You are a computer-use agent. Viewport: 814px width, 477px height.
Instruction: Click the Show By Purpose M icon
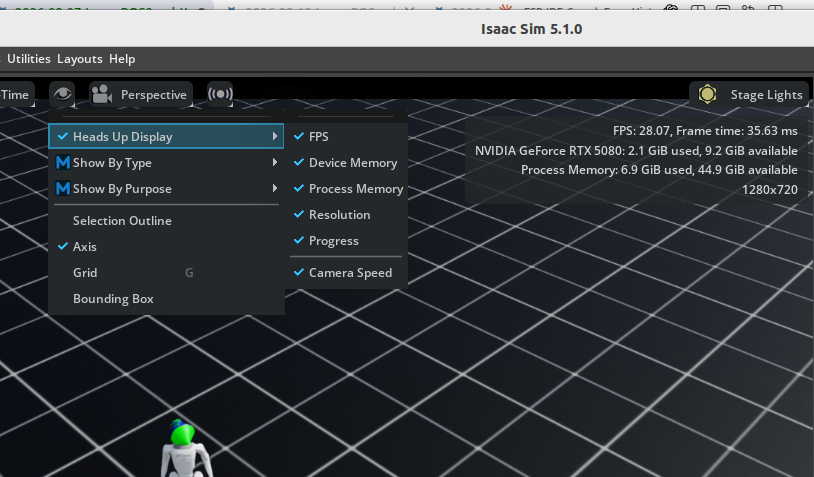(63, 188)
